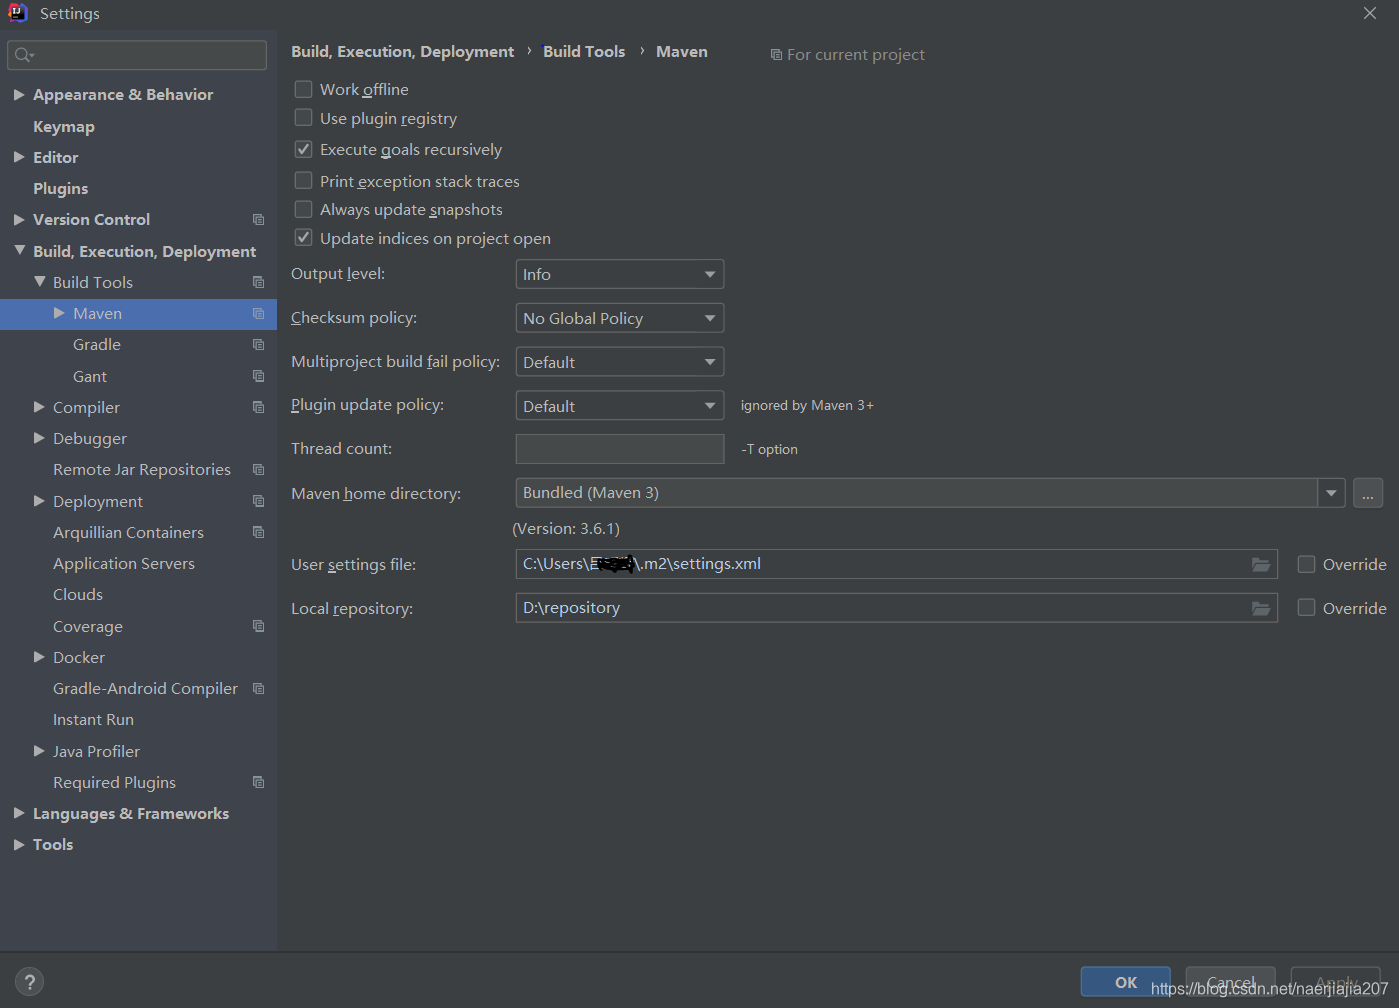Click the project-level icon beside Coverage
Viewport: 1399px width, 1008px height.
(258, 626)
